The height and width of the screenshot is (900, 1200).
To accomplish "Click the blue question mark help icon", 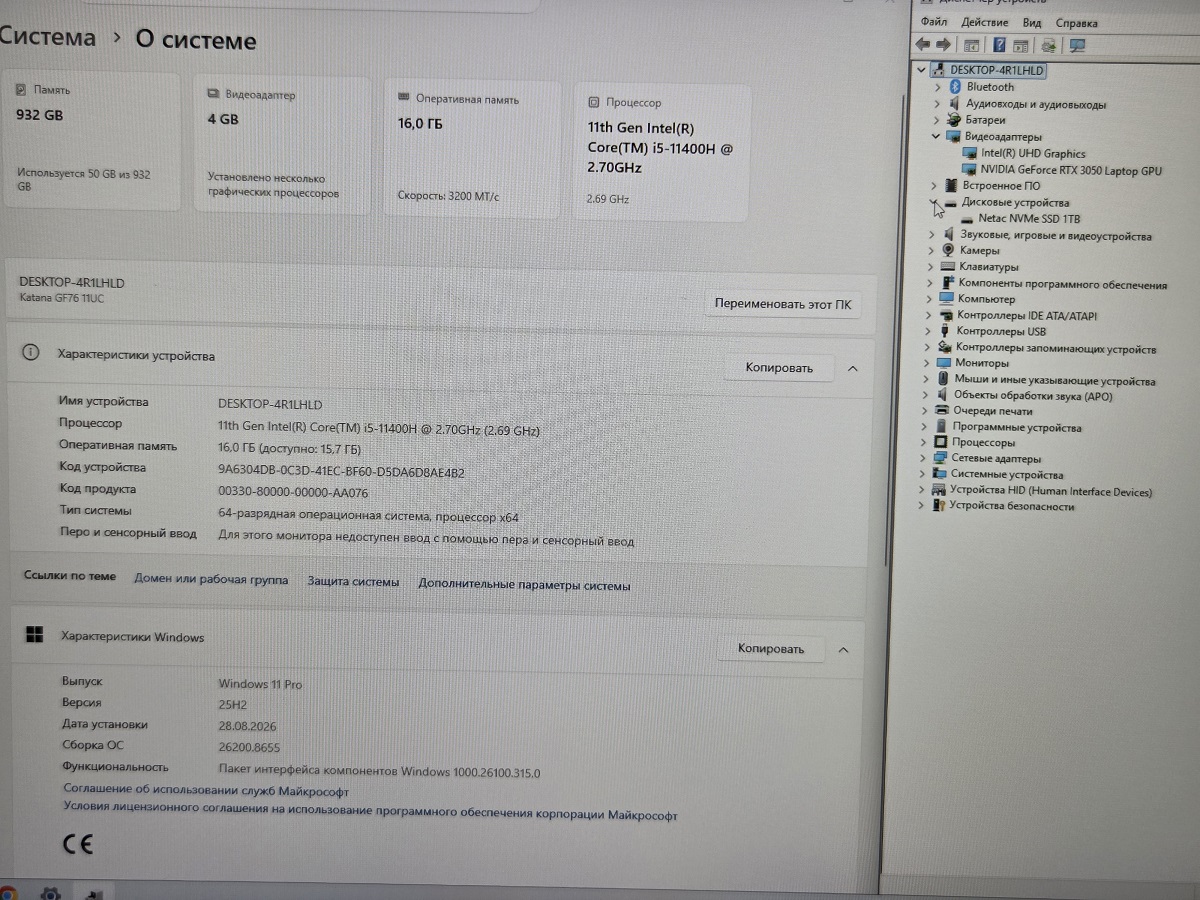I will point(999,45).
